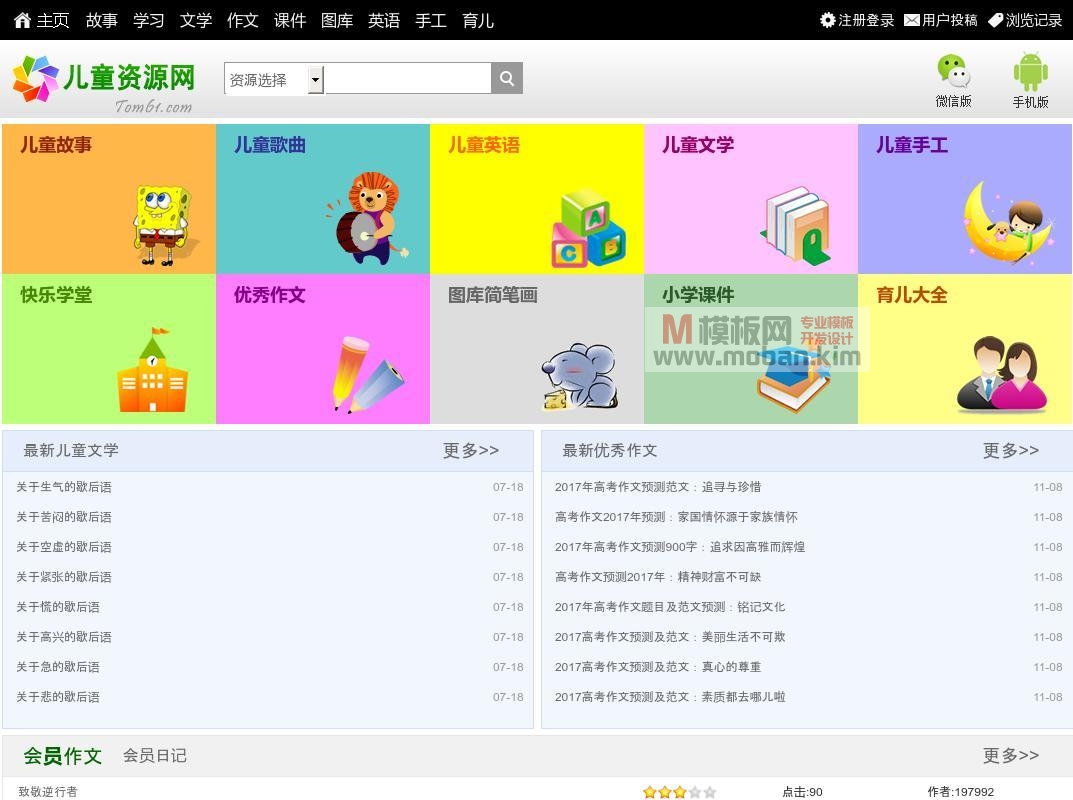Open 课件 in the top navigation
Viewport: 1073px width, 800px height.
(x=289, y=21)
